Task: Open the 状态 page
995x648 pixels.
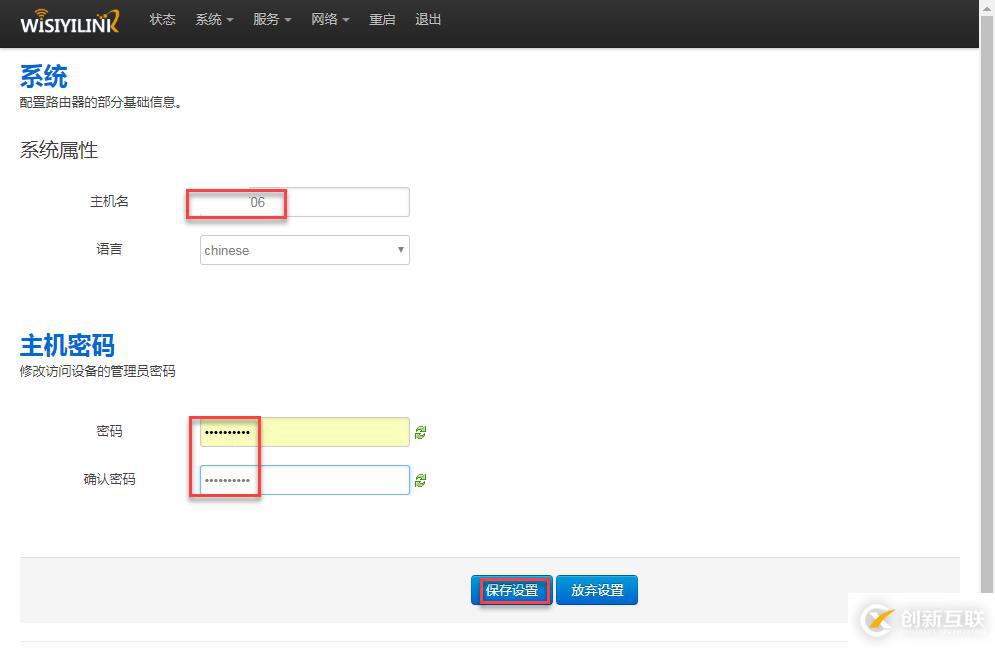Action: pos(162,20)
